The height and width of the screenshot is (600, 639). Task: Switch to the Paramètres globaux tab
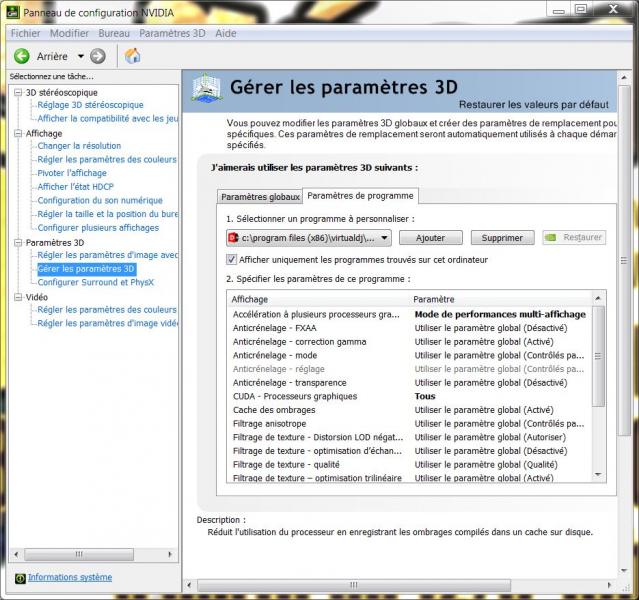[260, 197]
